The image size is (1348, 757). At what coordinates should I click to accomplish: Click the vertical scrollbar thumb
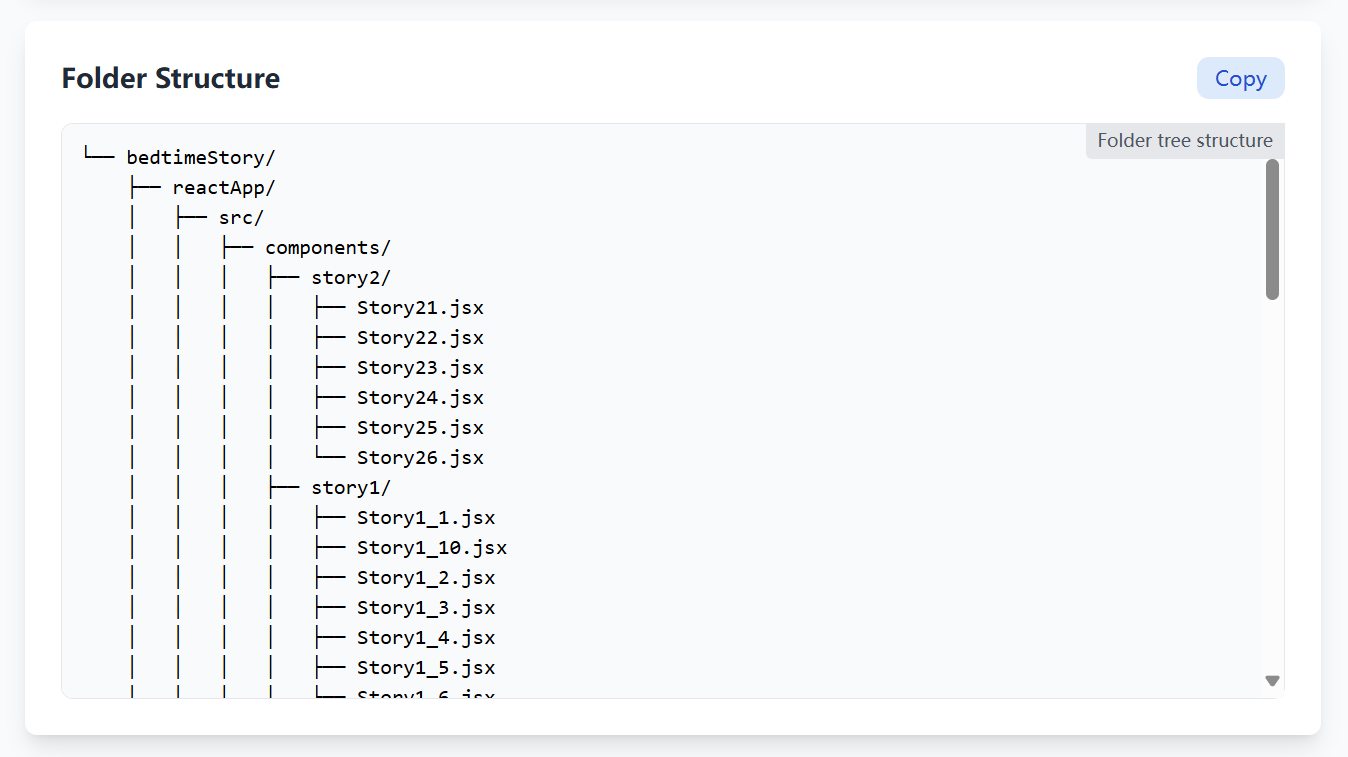(x=1272, y=229)
